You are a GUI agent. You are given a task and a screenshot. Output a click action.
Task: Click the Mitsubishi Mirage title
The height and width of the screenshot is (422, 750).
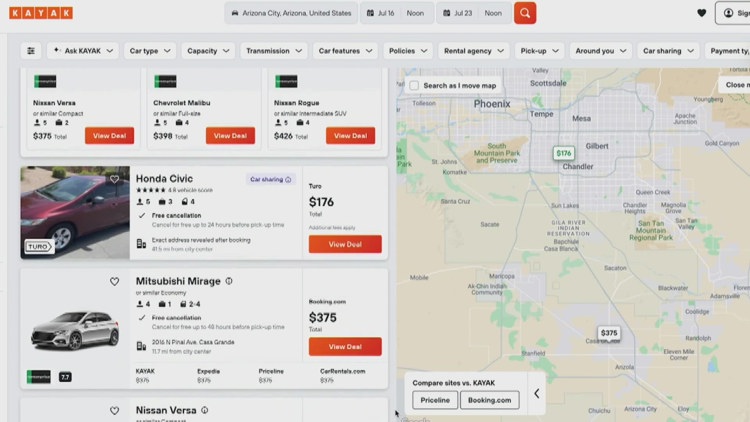[178, 281]
